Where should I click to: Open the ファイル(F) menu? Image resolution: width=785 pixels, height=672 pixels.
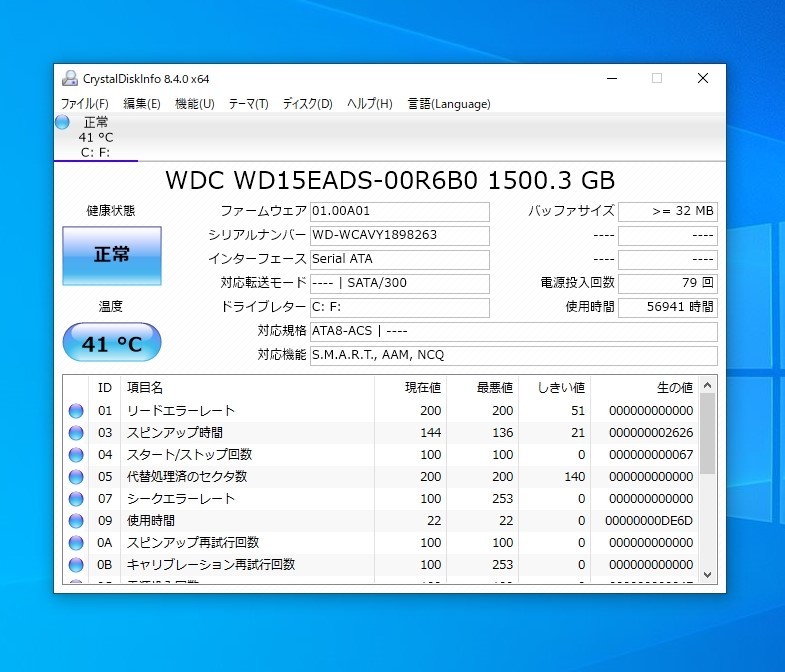[85, 104]
